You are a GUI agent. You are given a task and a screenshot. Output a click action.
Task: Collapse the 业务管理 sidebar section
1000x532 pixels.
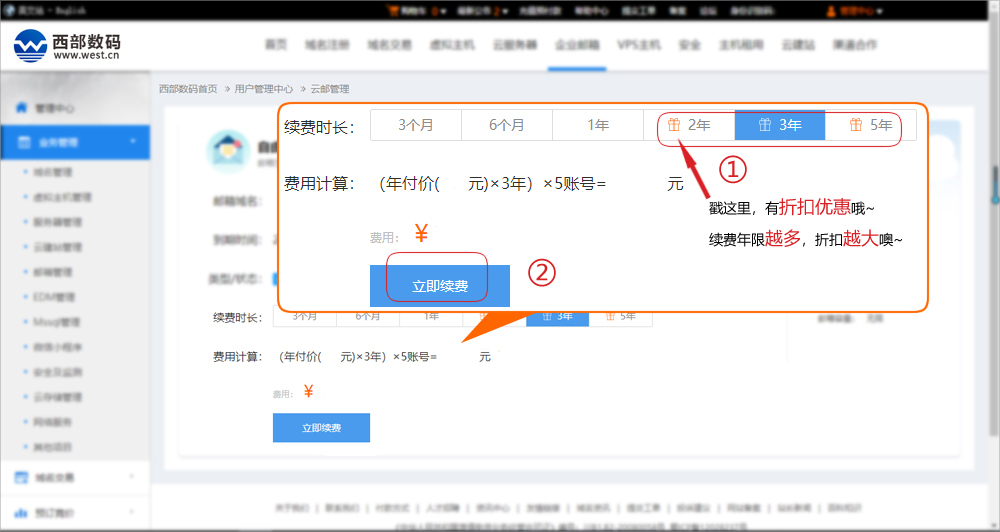[133, 142]
